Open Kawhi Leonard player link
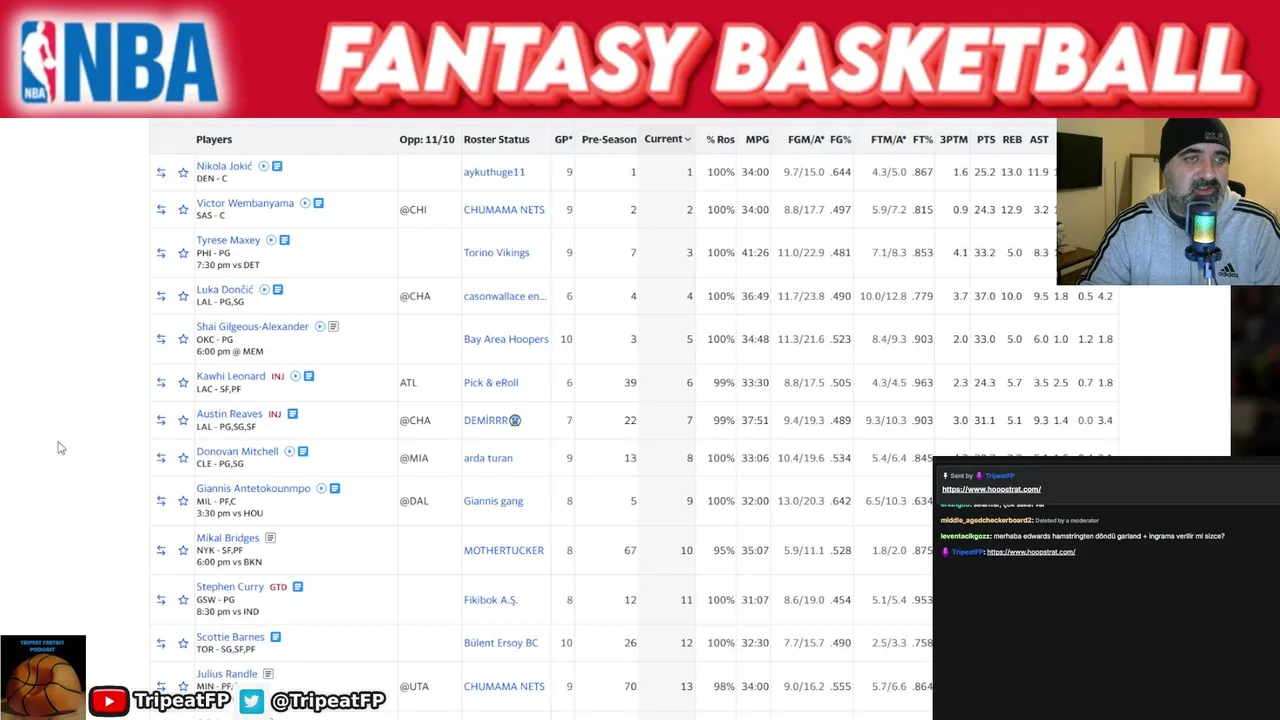This screenshot has width=1280, height=720. [231, 376]
